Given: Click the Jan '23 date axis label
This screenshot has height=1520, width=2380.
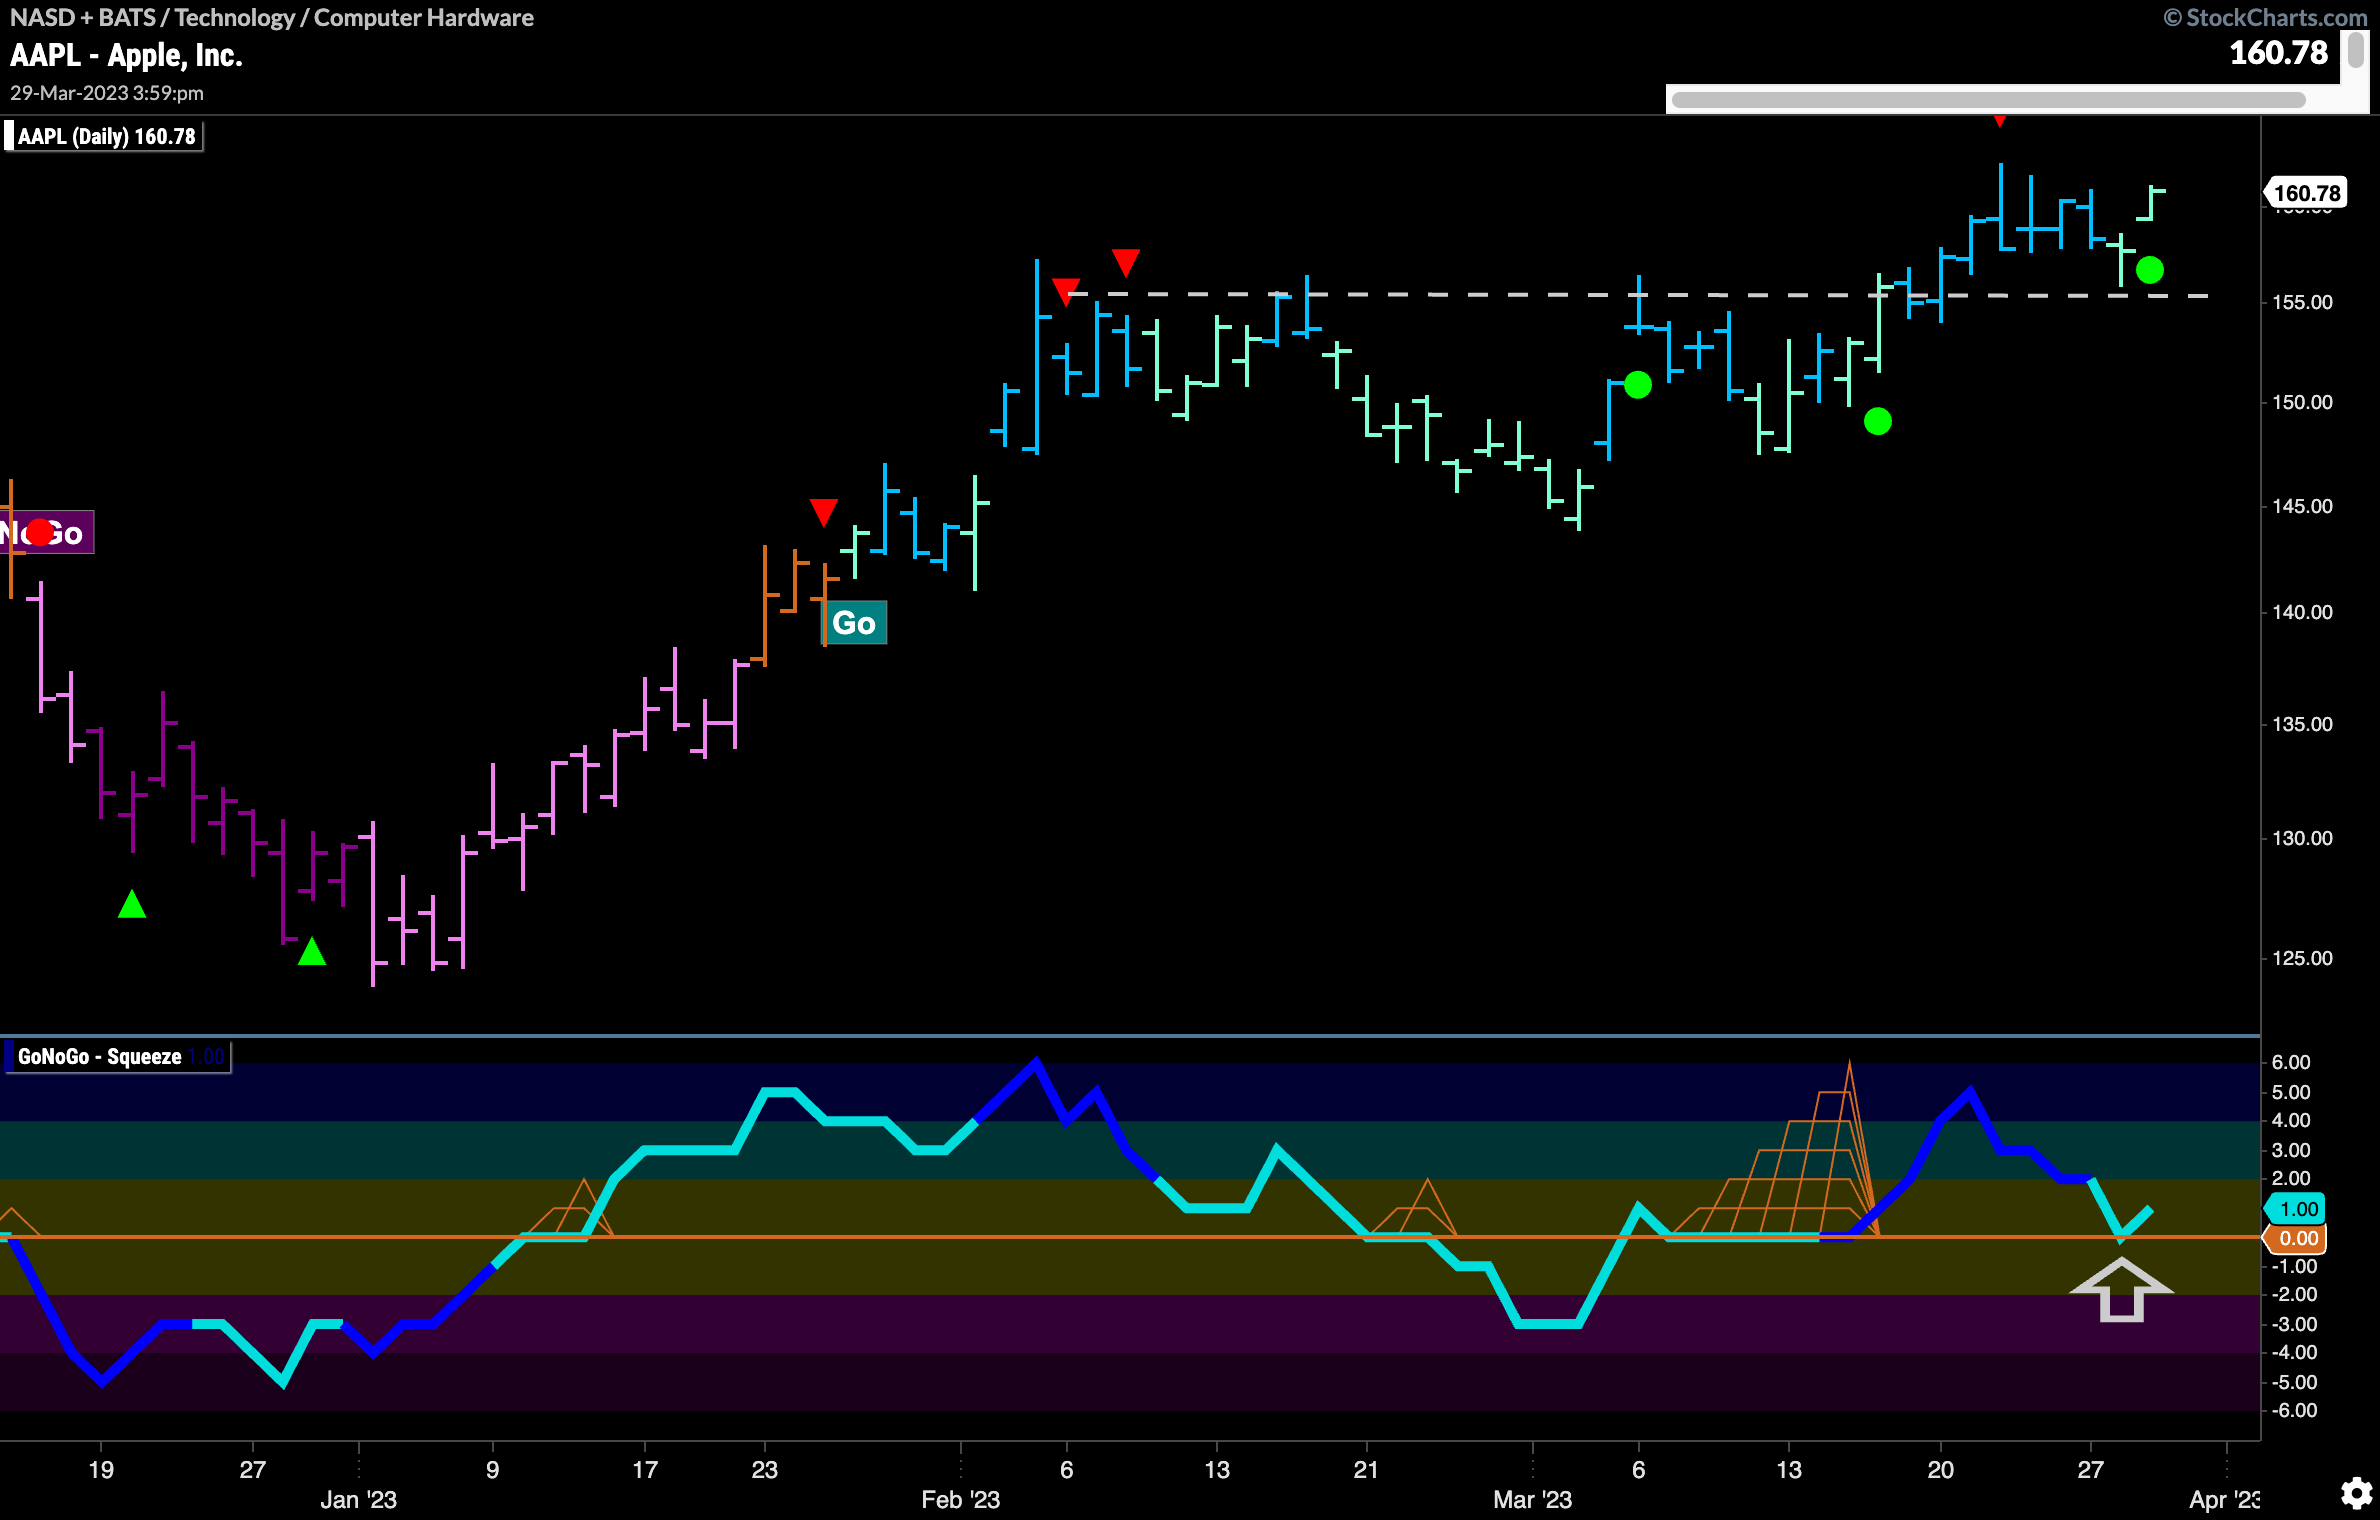Looking at the screenshot, I should [358, 1500].
